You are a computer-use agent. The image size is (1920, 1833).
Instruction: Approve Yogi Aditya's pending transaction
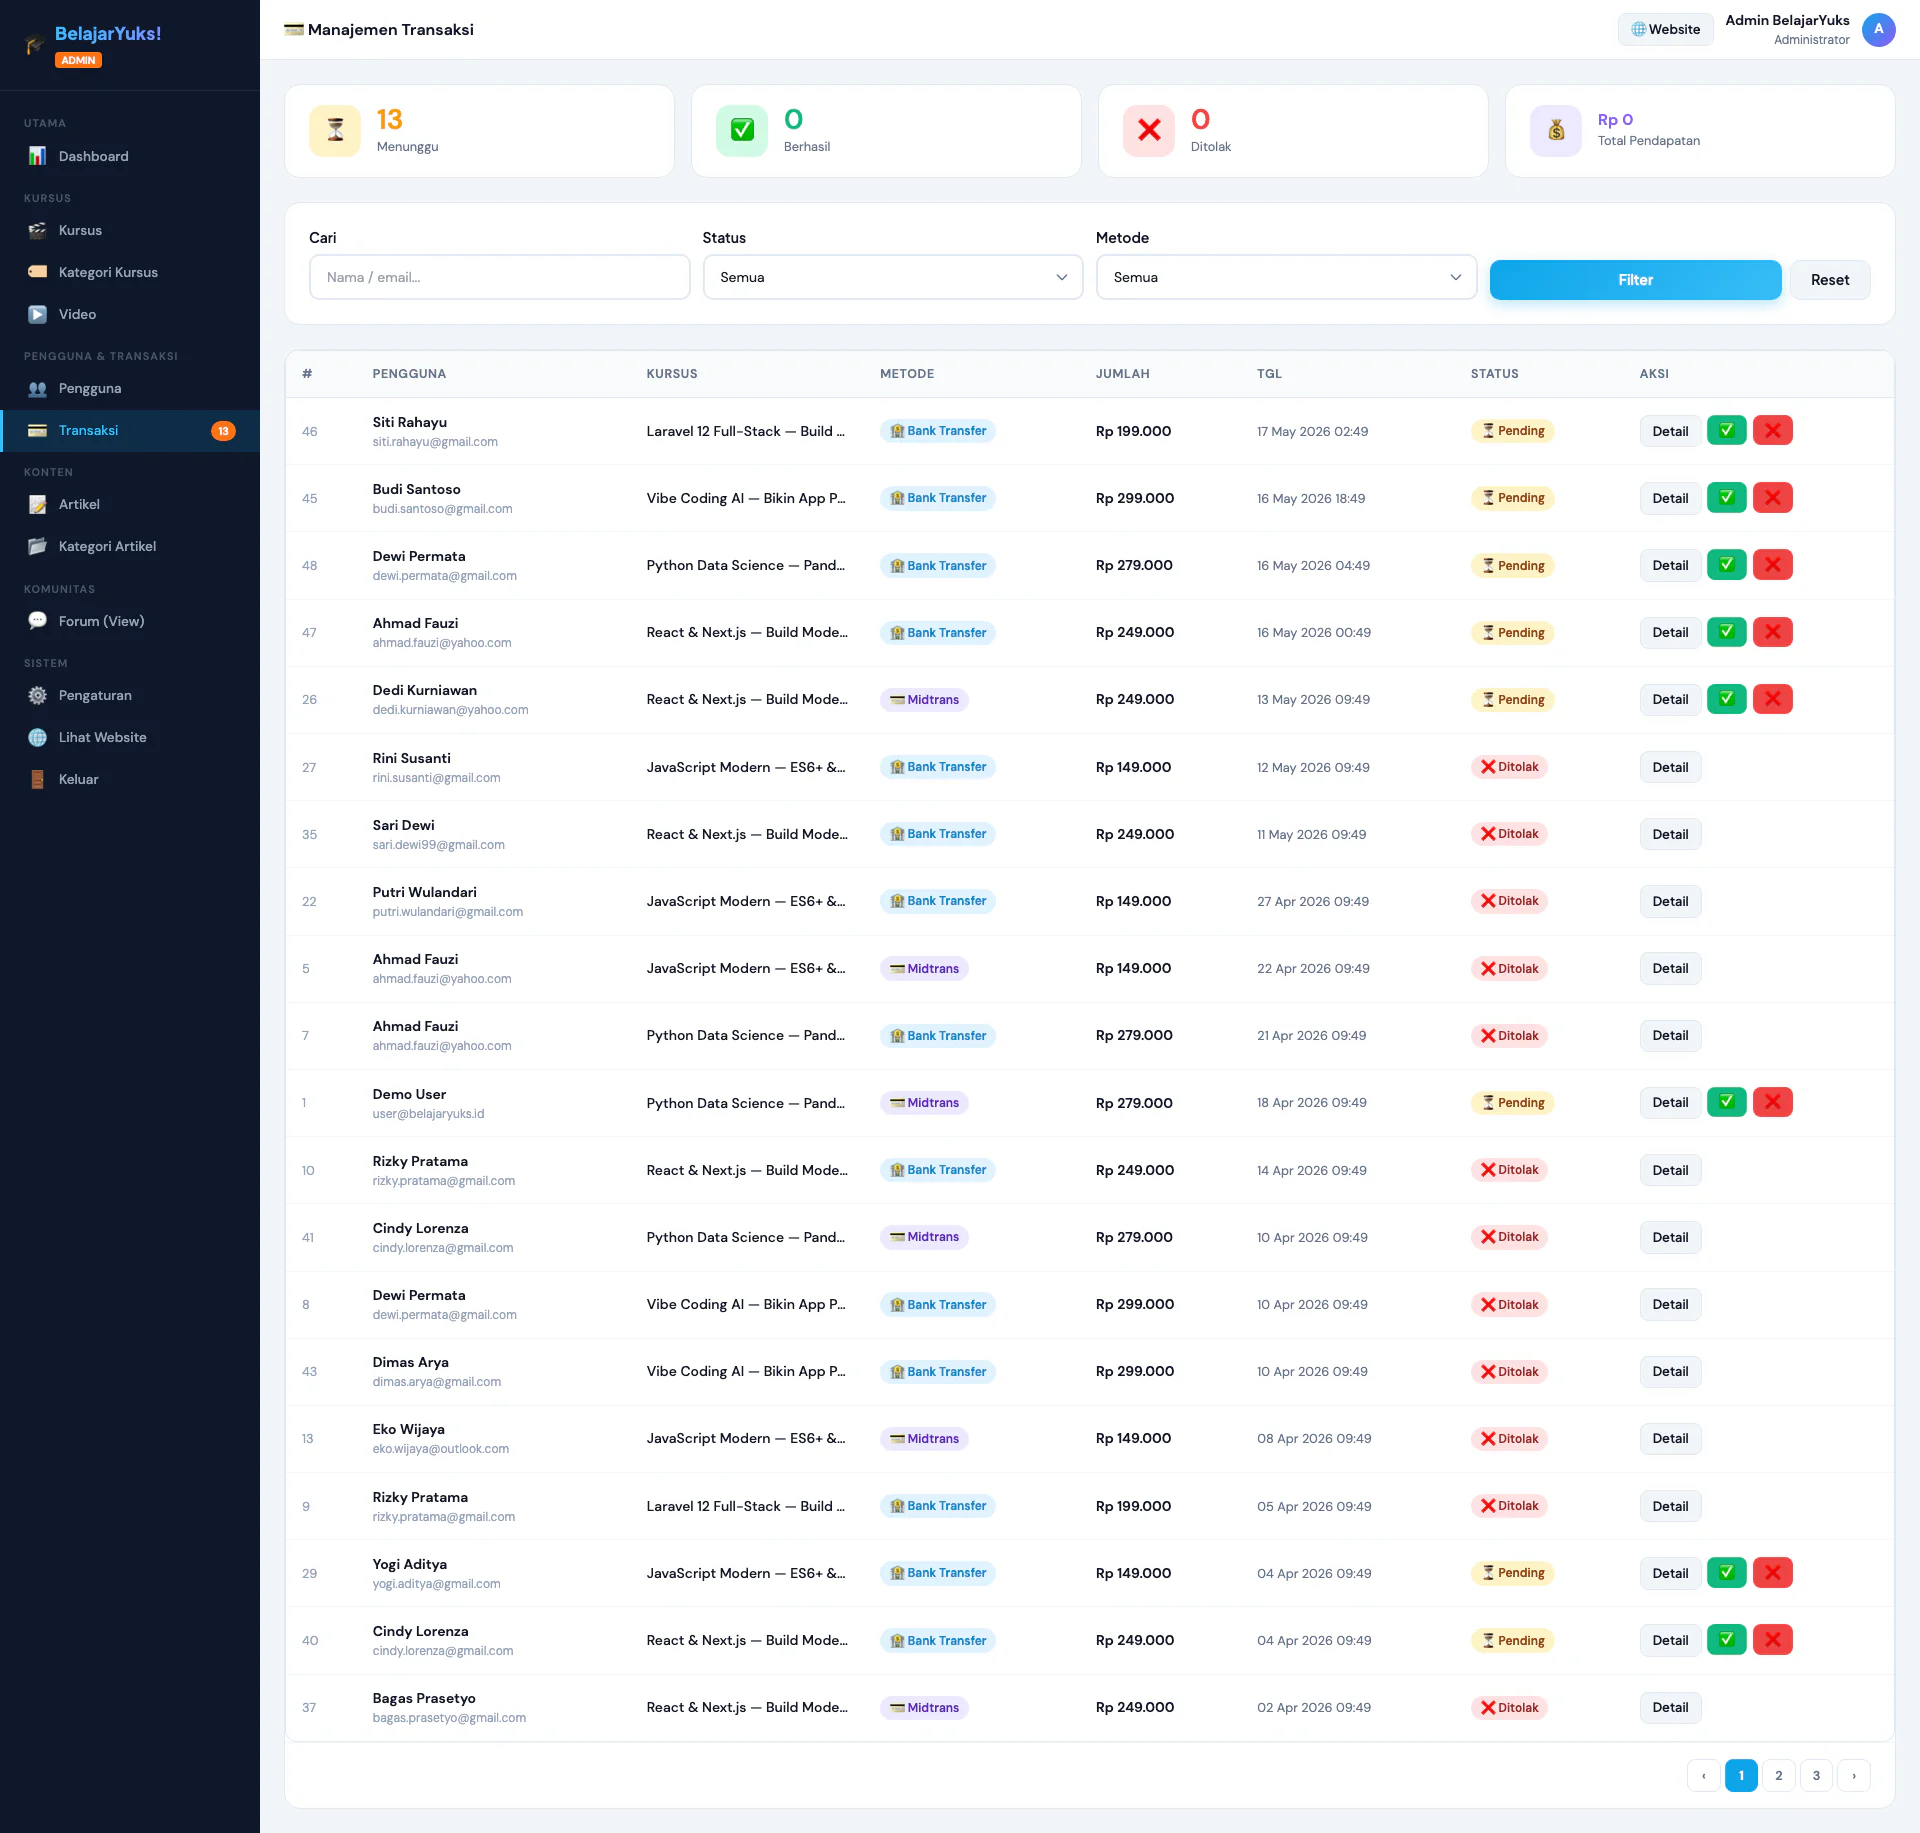point(1726,1573)
